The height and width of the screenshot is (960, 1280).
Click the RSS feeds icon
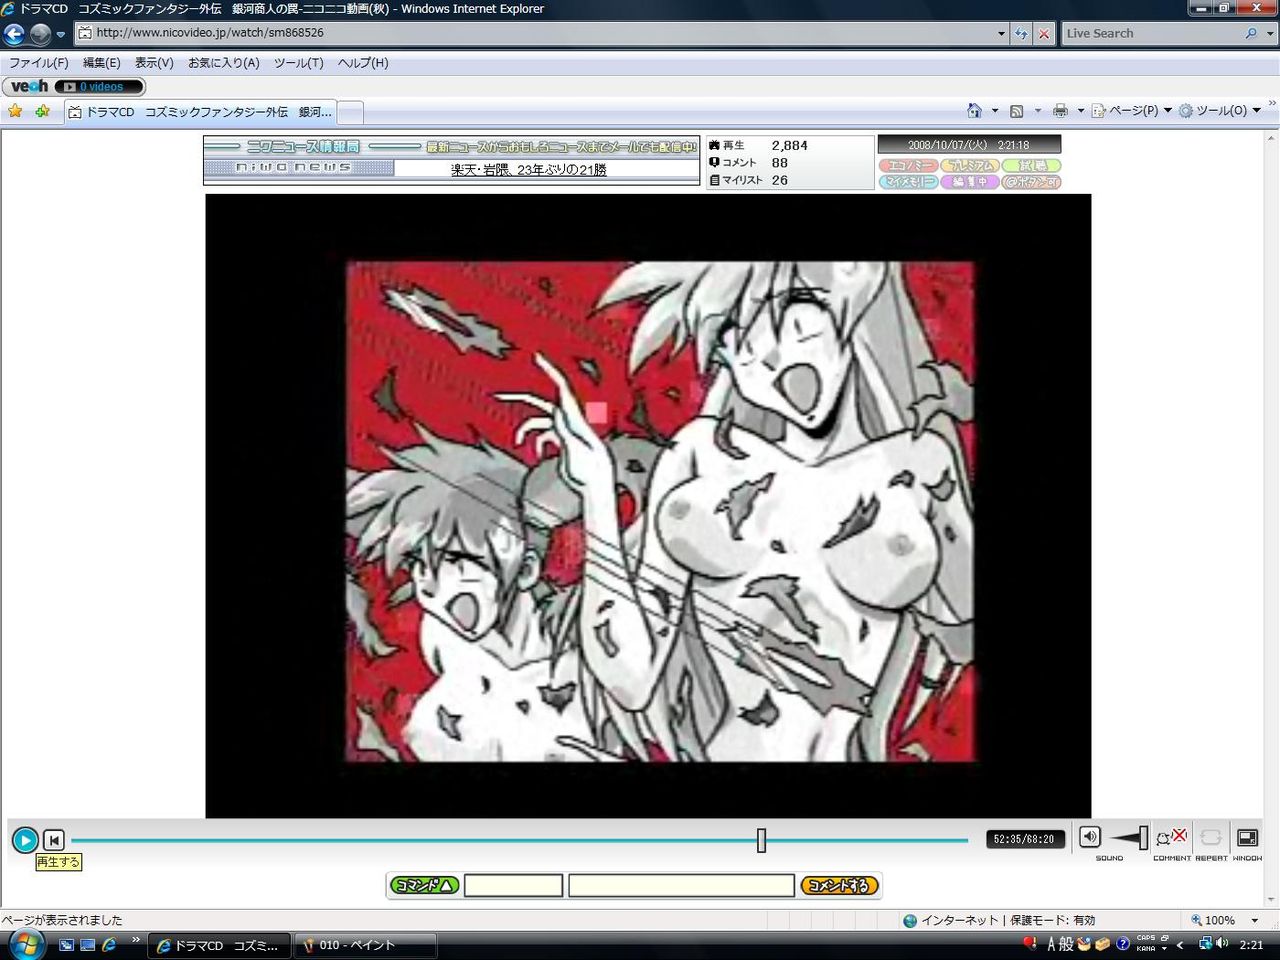[x=1017, y=111]
